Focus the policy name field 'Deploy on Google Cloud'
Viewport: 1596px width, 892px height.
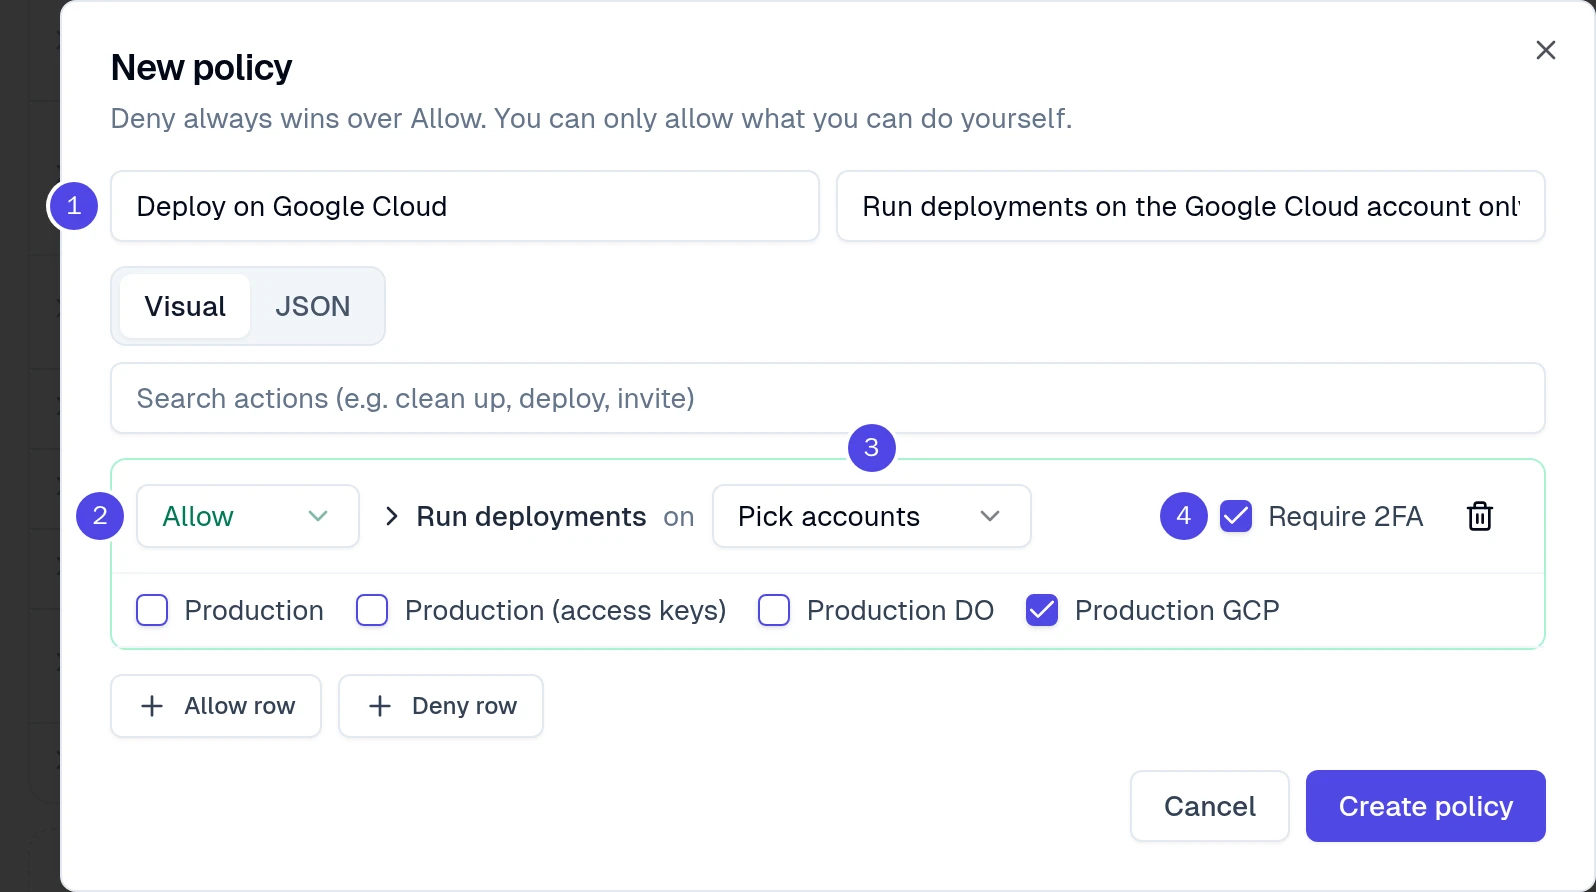tap(465, 206)
